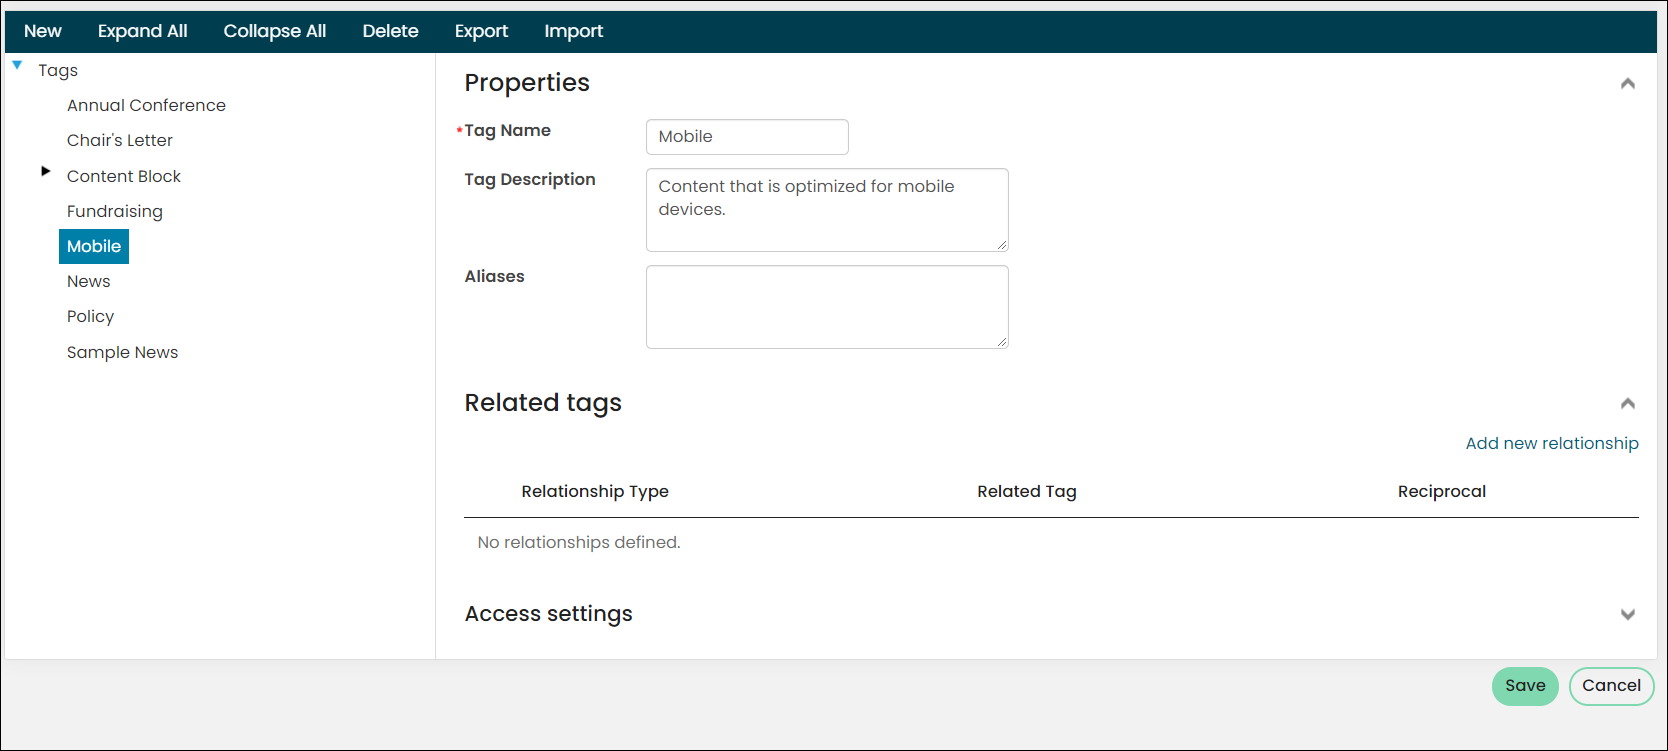Collapse the Tags root tree node
This screenshot has height=751, width=1668.
17,65
